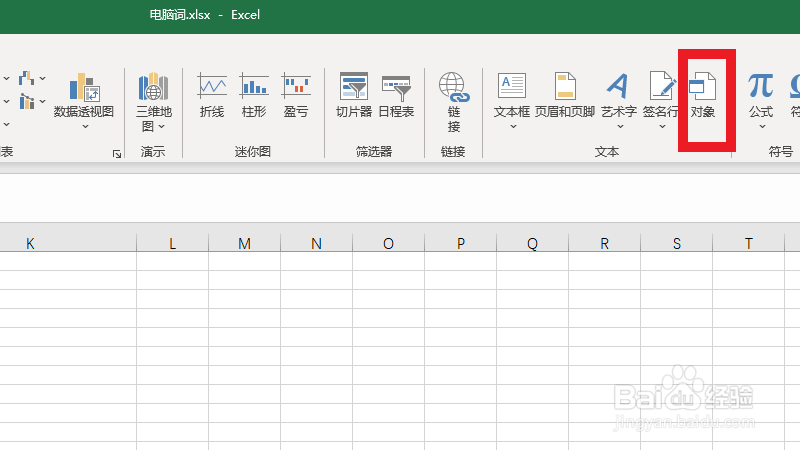The image size is (800, 450).
Task: Insert a Win/Loss (盈亏) sparkline
Action: point(296,95)
